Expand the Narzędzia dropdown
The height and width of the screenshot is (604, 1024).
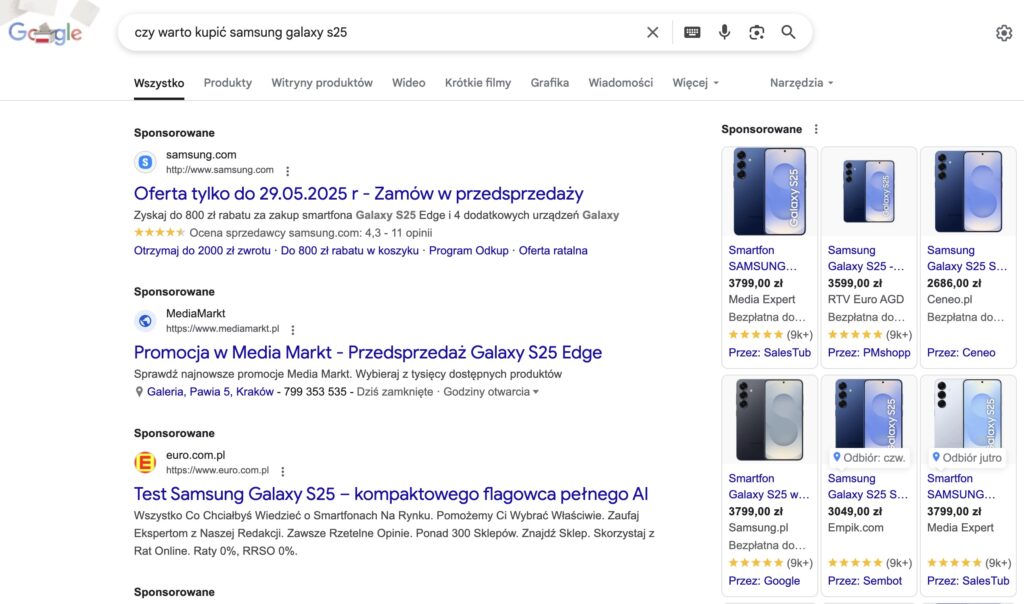point(801,83)
